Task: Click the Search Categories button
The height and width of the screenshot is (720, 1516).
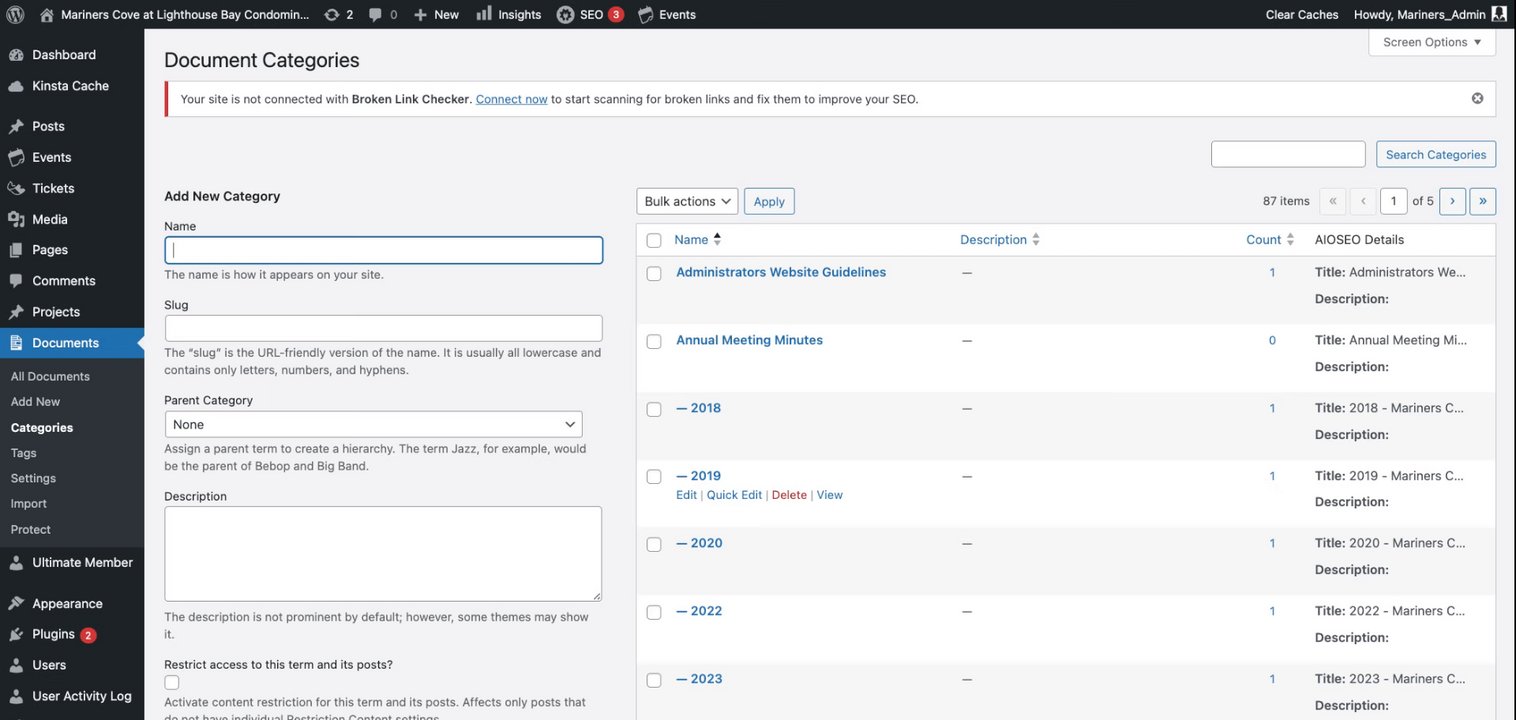Action: coord(1436,154)
